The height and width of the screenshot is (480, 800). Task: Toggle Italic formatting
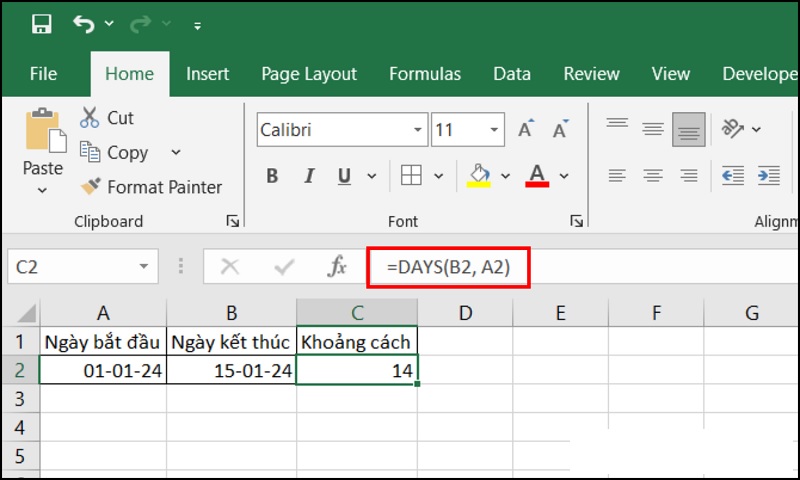pos(308,176)
